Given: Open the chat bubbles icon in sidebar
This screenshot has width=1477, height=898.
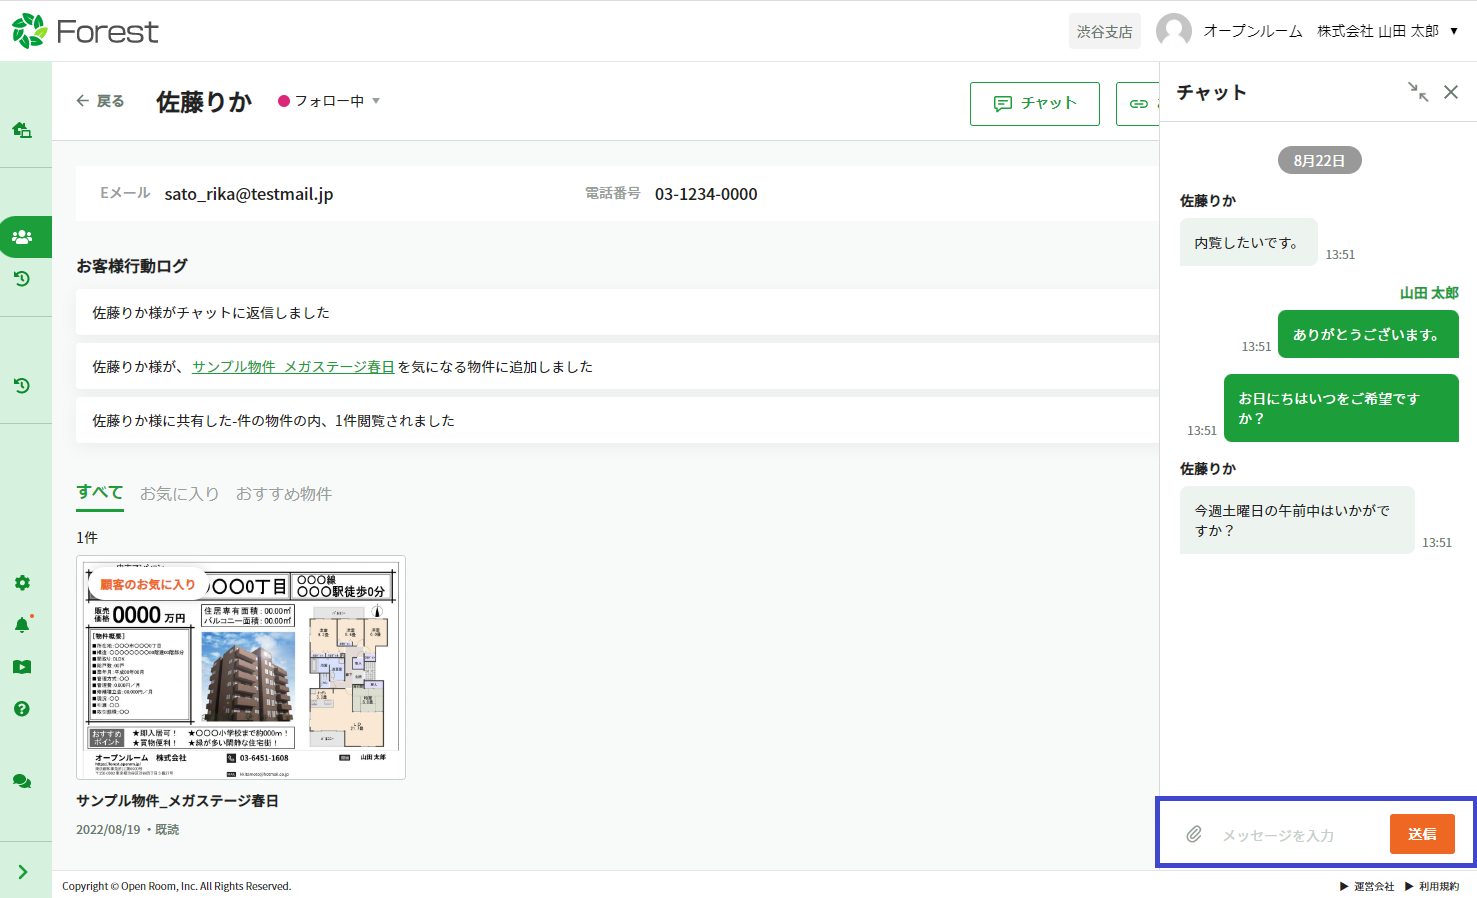Looking at the screenshot, I should click(x=22, y=781).
